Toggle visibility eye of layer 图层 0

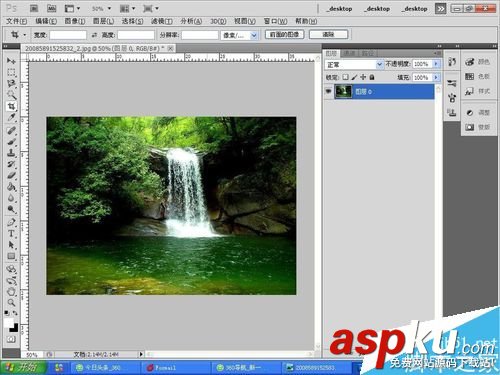click(x=328, y=91)
